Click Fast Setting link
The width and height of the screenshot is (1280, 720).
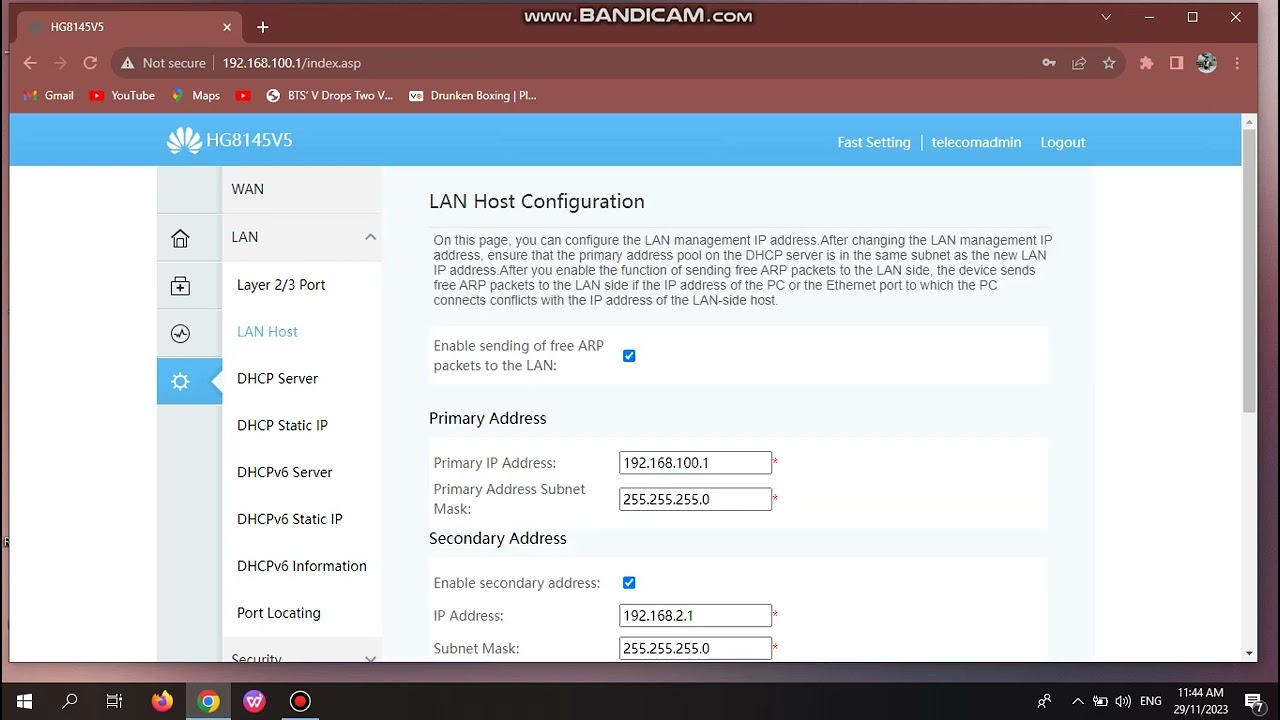point(874,142)
